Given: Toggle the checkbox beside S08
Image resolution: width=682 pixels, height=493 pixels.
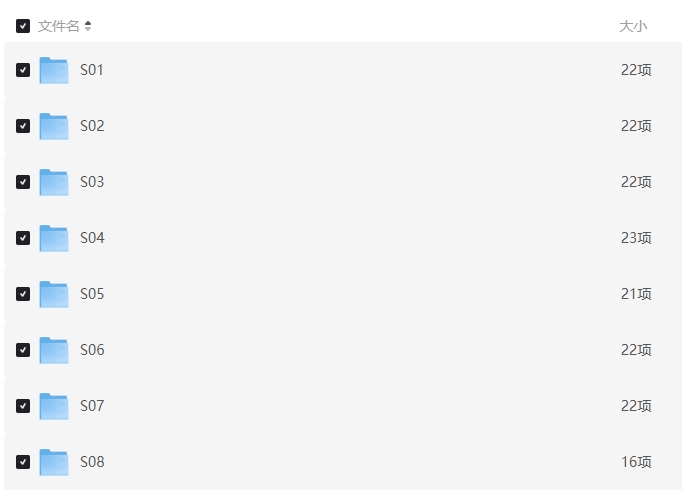Looking at the screenshot, I should coord(23,462).
